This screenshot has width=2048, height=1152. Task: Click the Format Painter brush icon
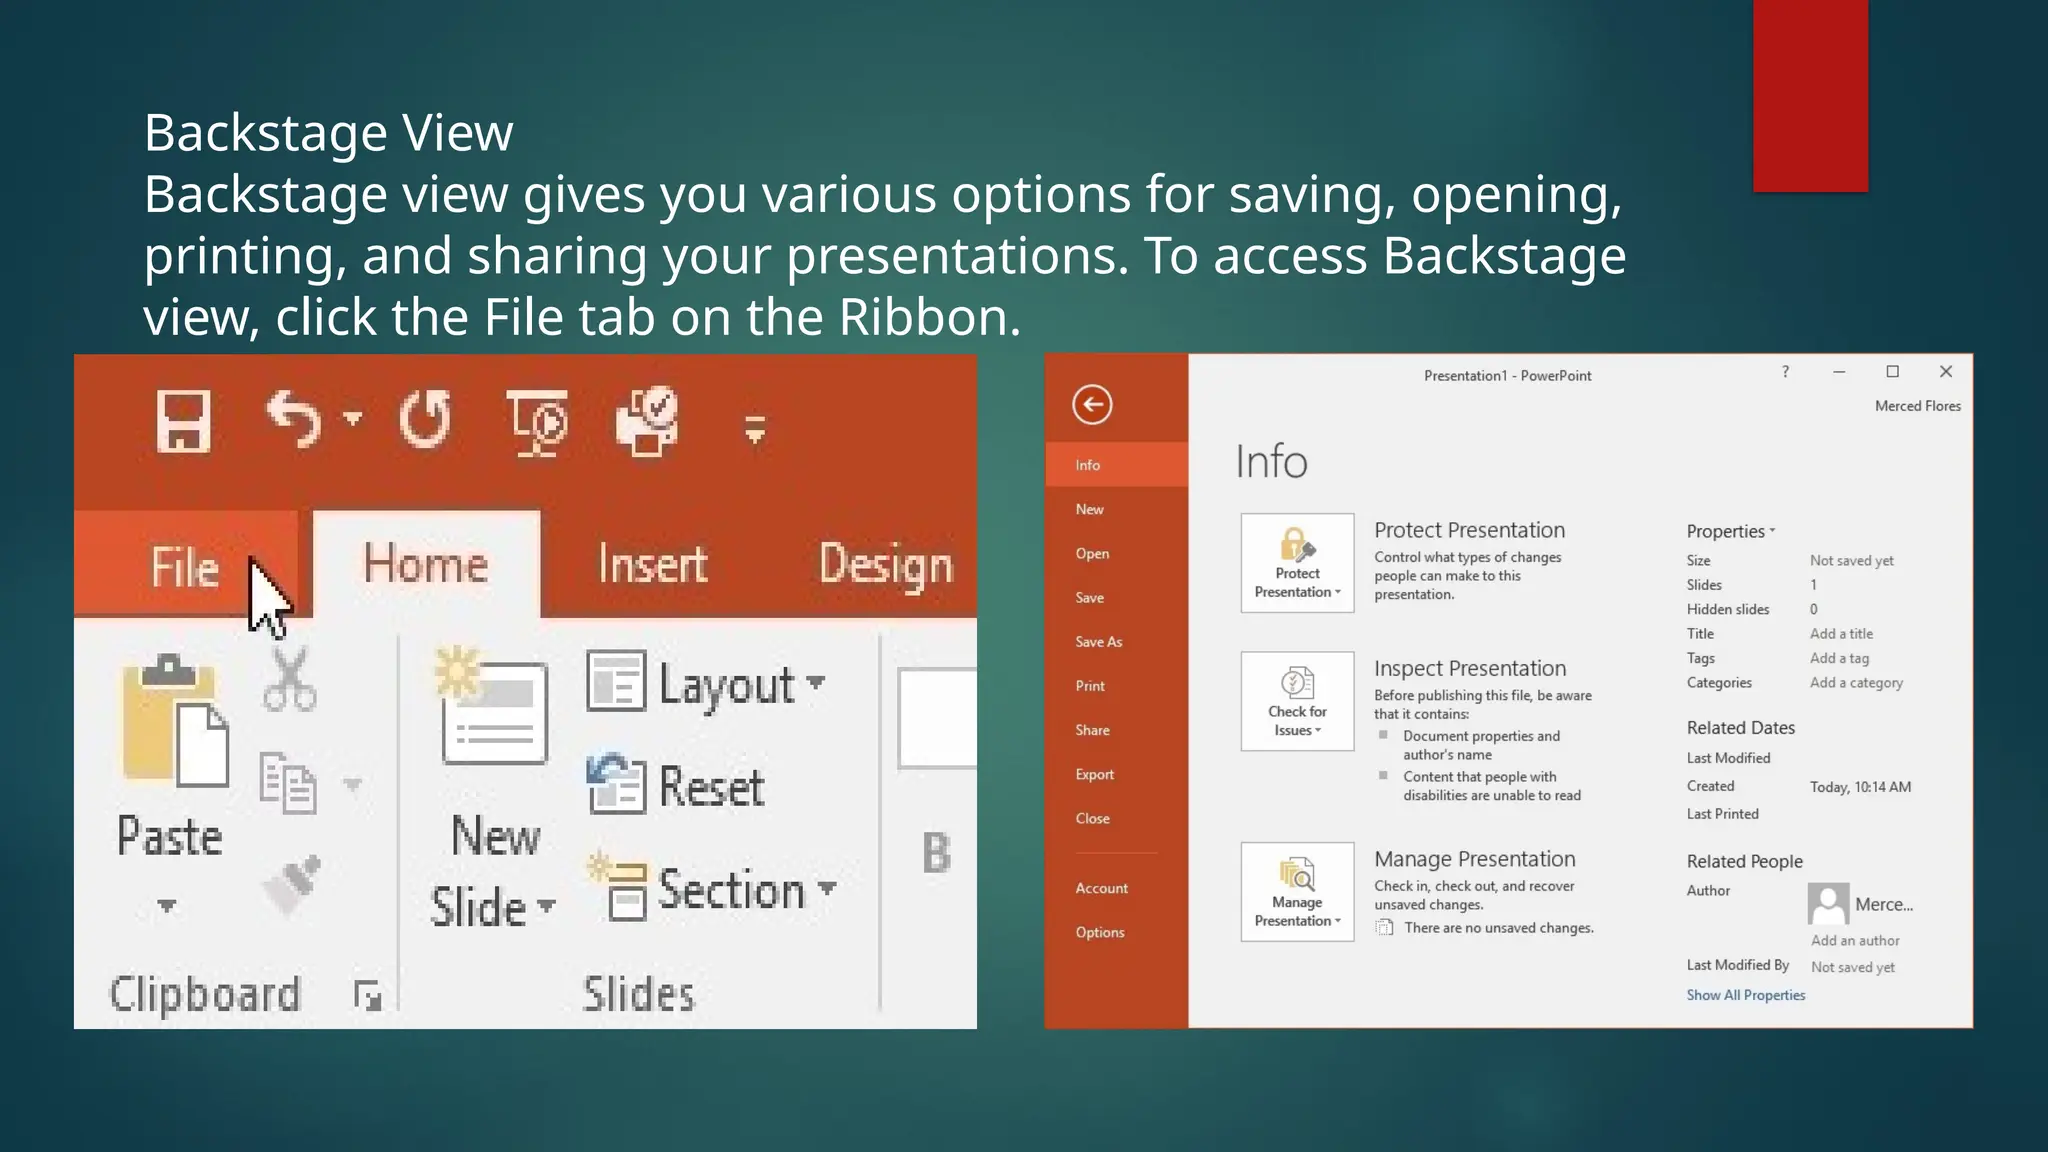291,883
